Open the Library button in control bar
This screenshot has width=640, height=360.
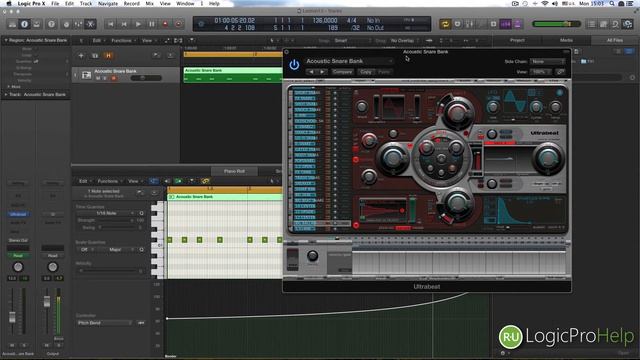(12, 24)
